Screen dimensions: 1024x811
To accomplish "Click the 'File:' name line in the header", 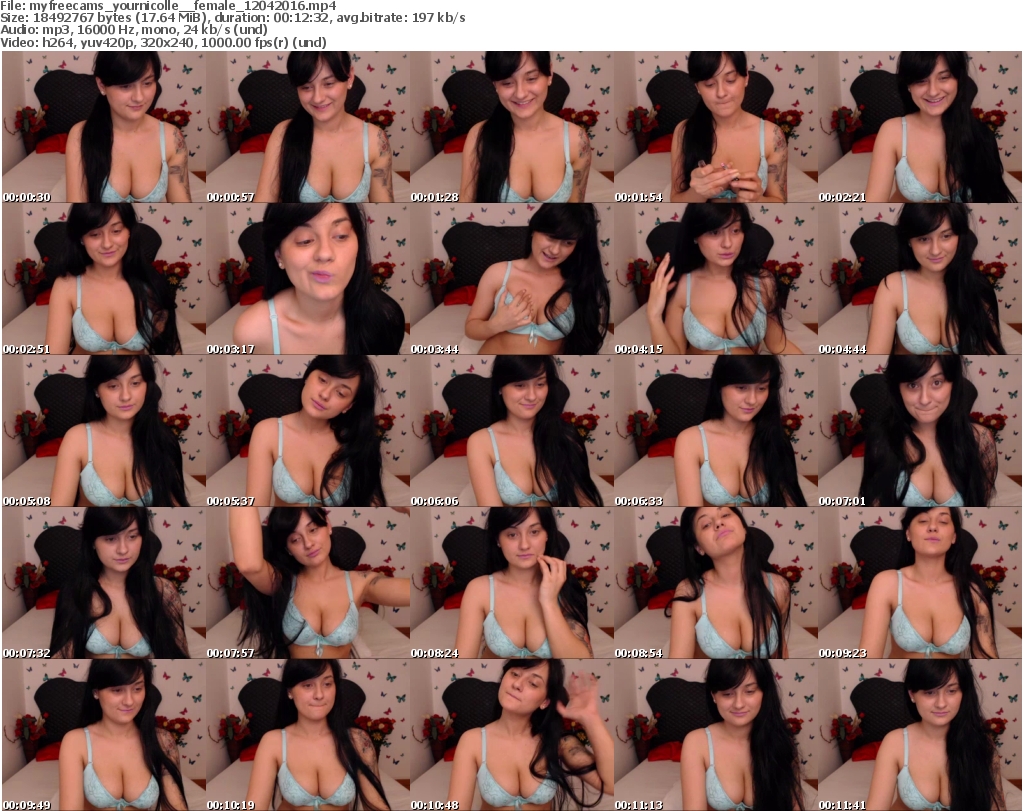I will pyautogui.click(x=168, y=6).
